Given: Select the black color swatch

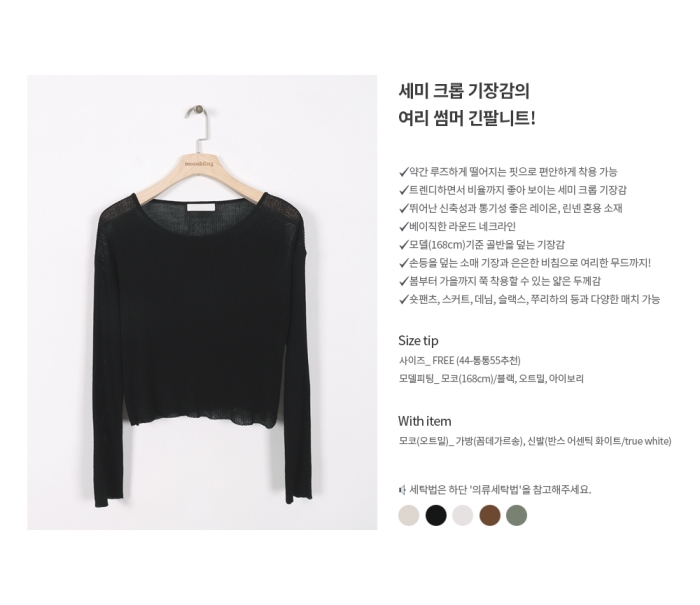Looking at the screenshot, I should [436, 515].
